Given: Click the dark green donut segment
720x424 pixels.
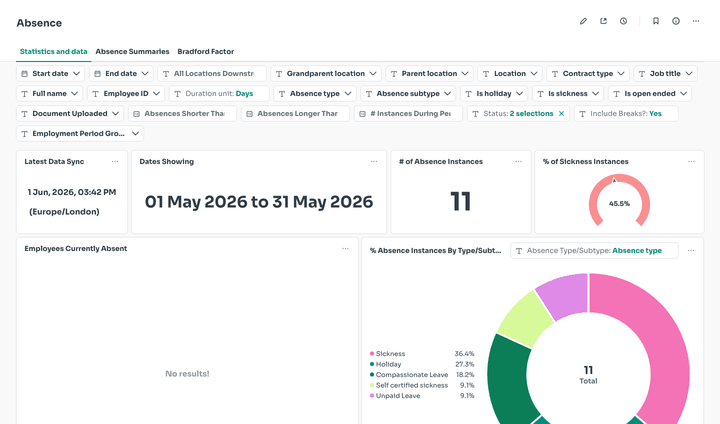Looking at the screenshot, I should tap(506, 379).
